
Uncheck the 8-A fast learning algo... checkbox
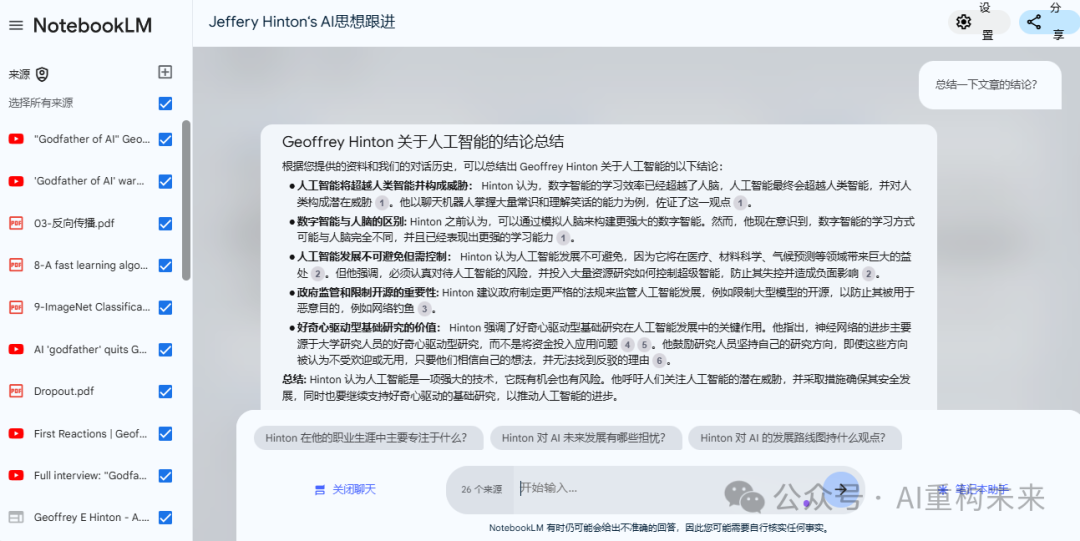(x=165, y=265)
